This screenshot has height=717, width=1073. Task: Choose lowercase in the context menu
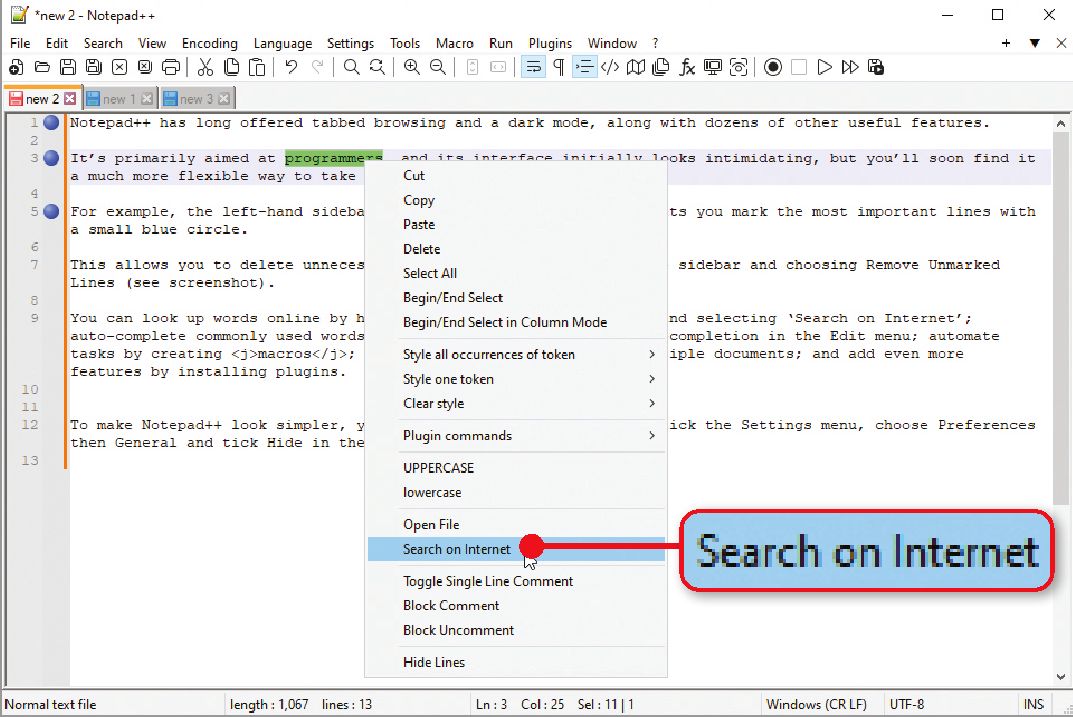[516, 493]
